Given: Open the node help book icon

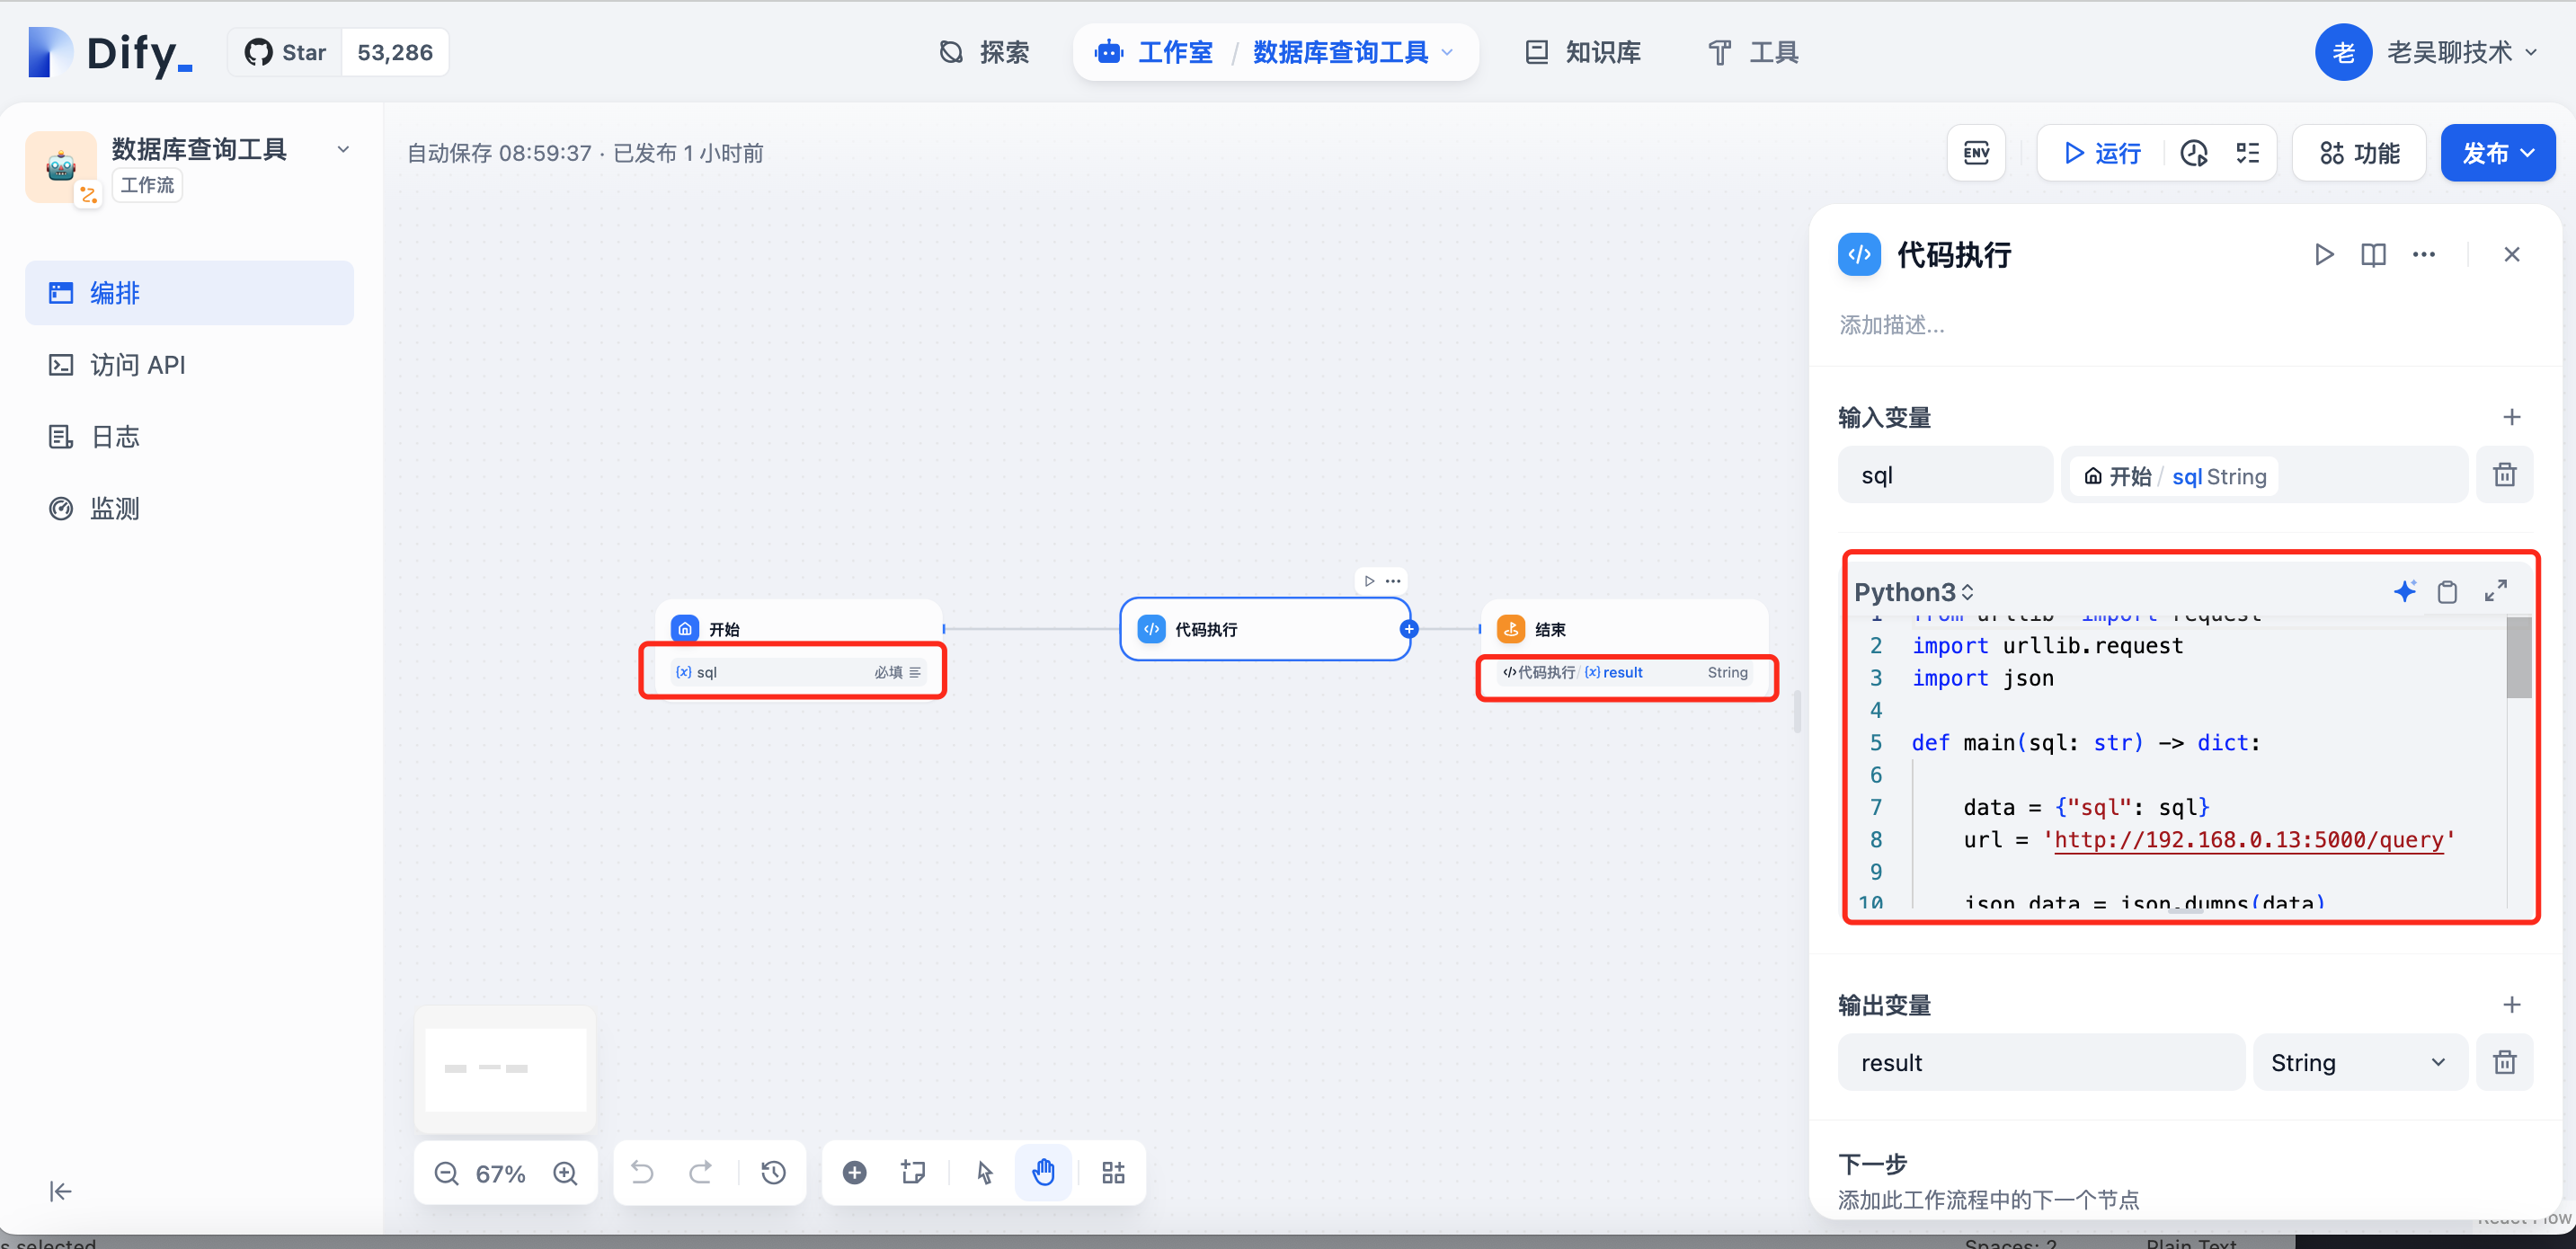Looking at the screenshot, I should tap(2373, 254).
